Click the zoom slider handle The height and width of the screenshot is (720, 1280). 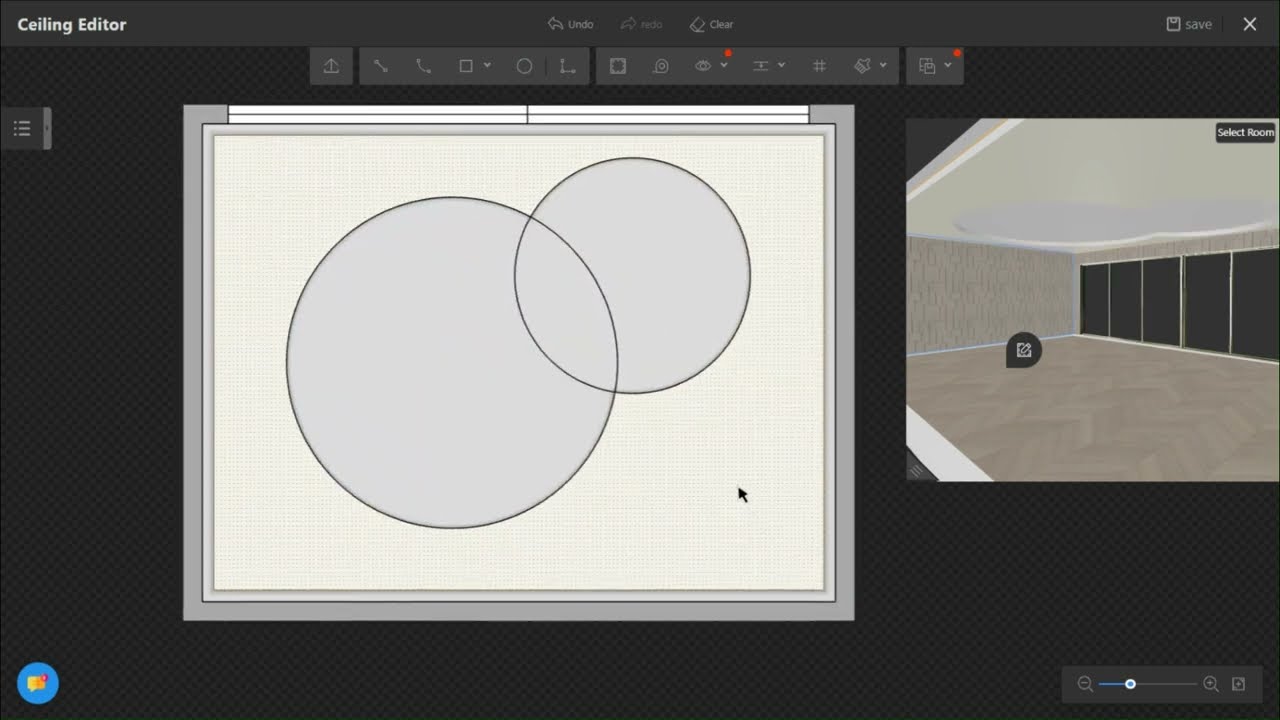tap(1130, 684)
